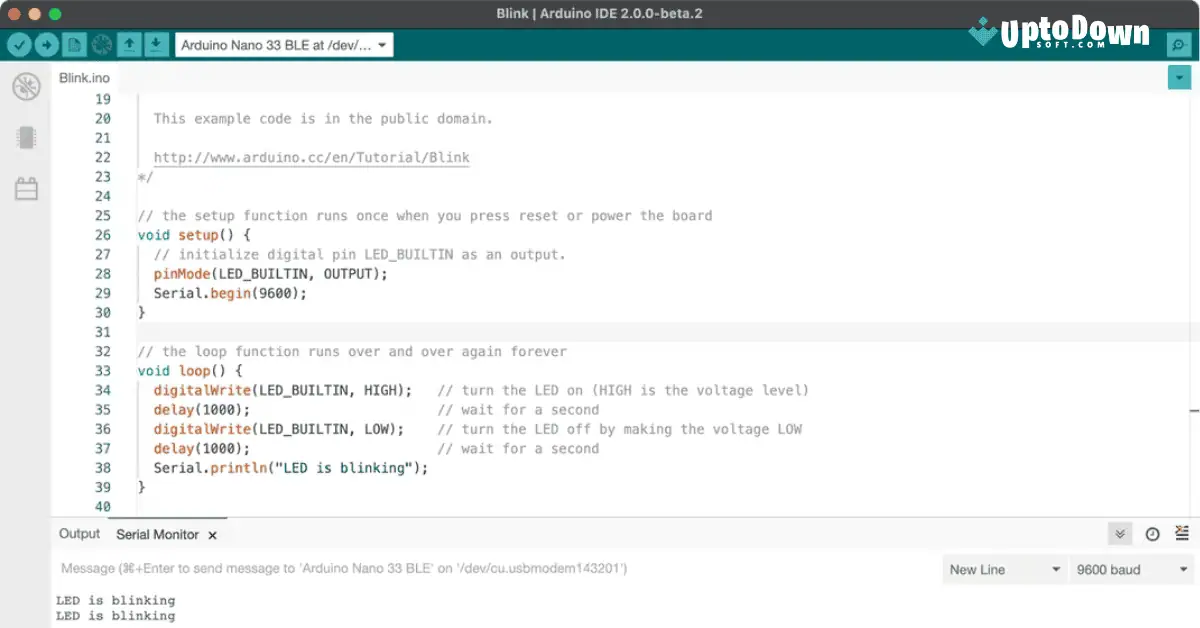This screenshot has height=628, width=1200.
Task: Clear the Serial Monitor output
Action: pyautogui.click(x=1182, y=534)
